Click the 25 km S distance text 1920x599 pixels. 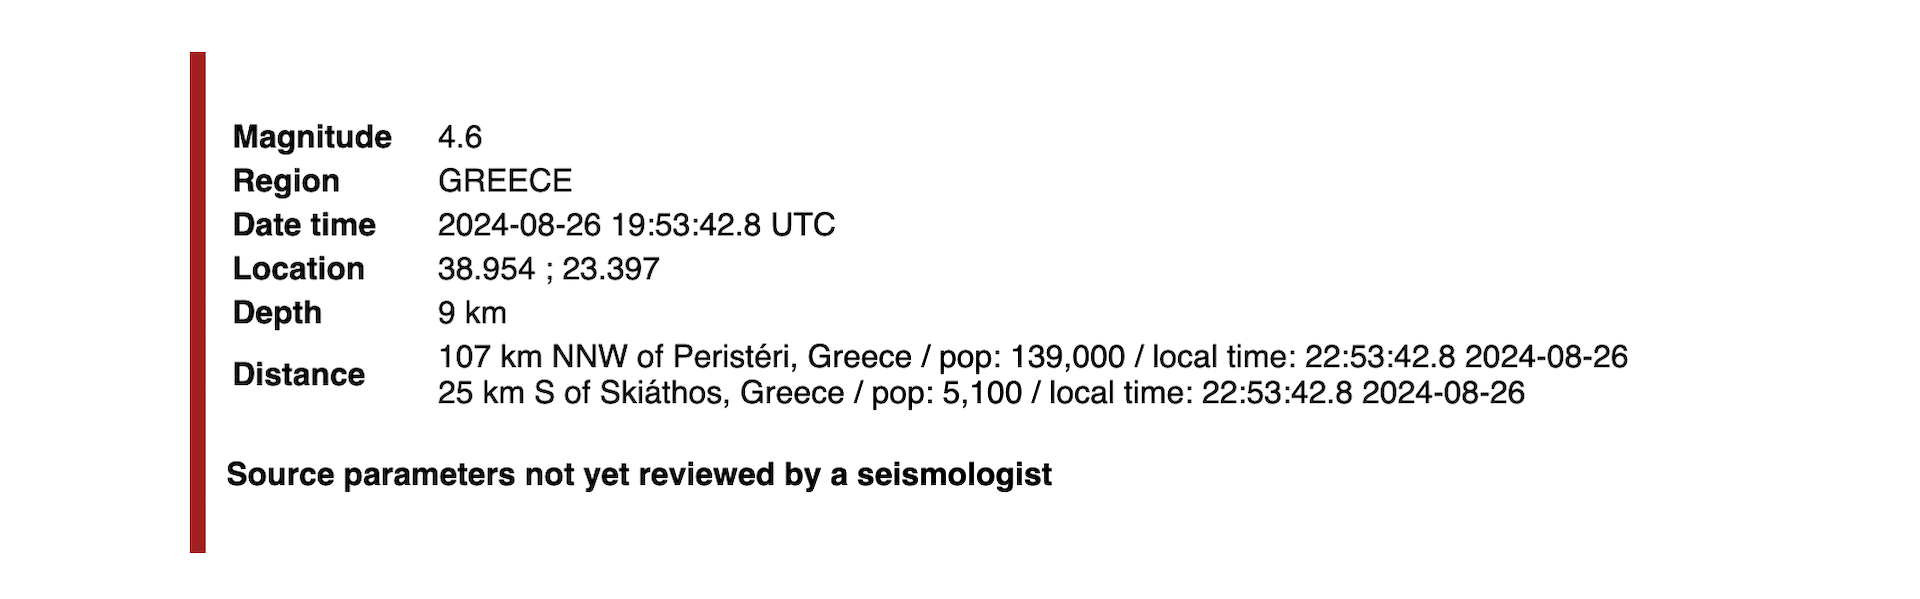pos(496,393)
